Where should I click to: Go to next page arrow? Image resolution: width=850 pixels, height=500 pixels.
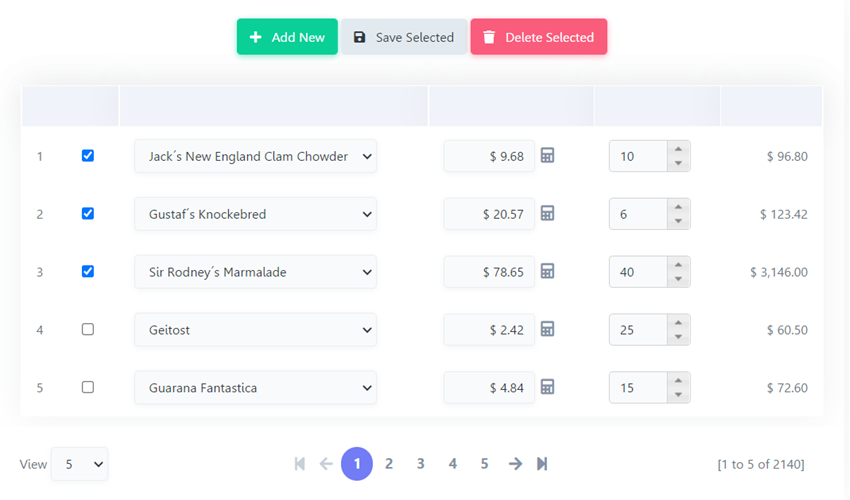515,464
